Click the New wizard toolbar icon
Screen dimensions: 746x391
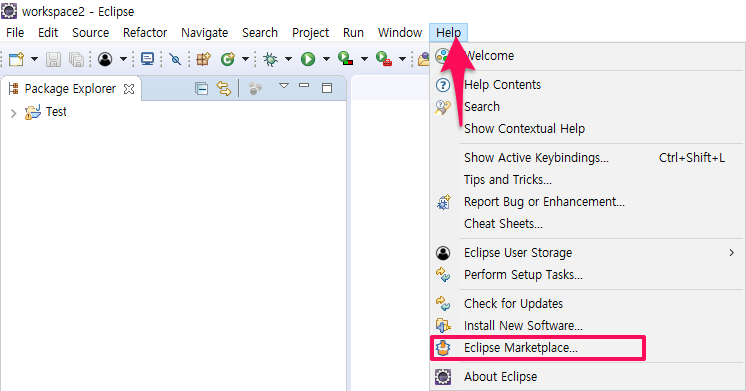point(17,59)
